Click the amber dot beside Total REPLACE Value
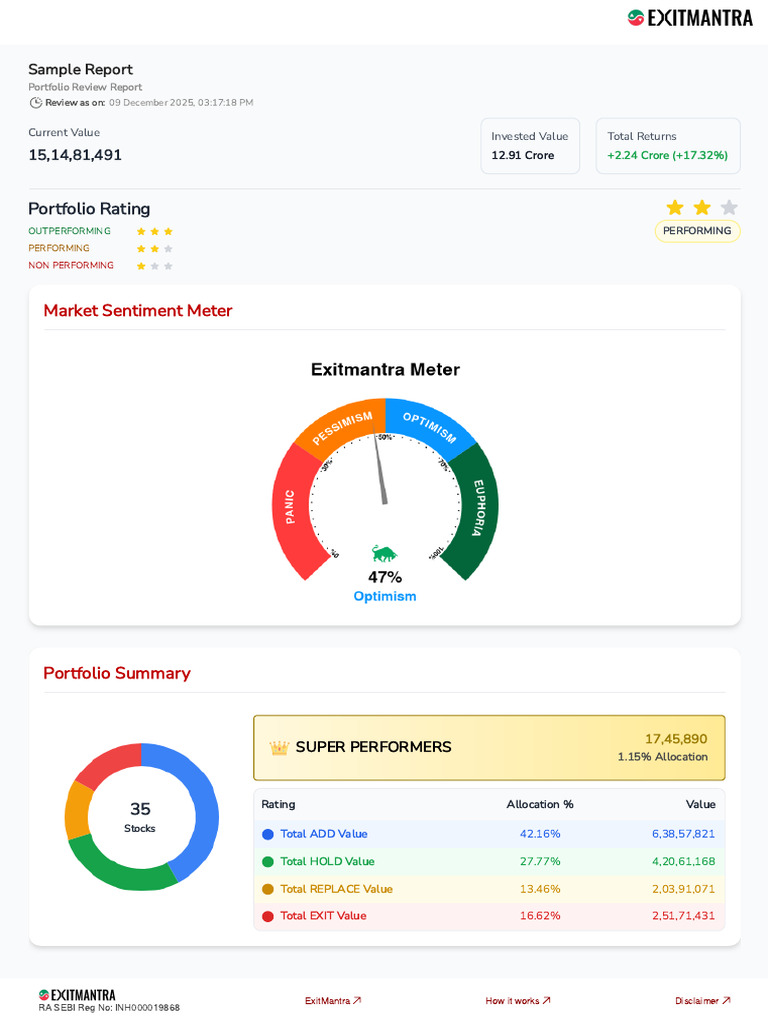 [x=267, y=889]
